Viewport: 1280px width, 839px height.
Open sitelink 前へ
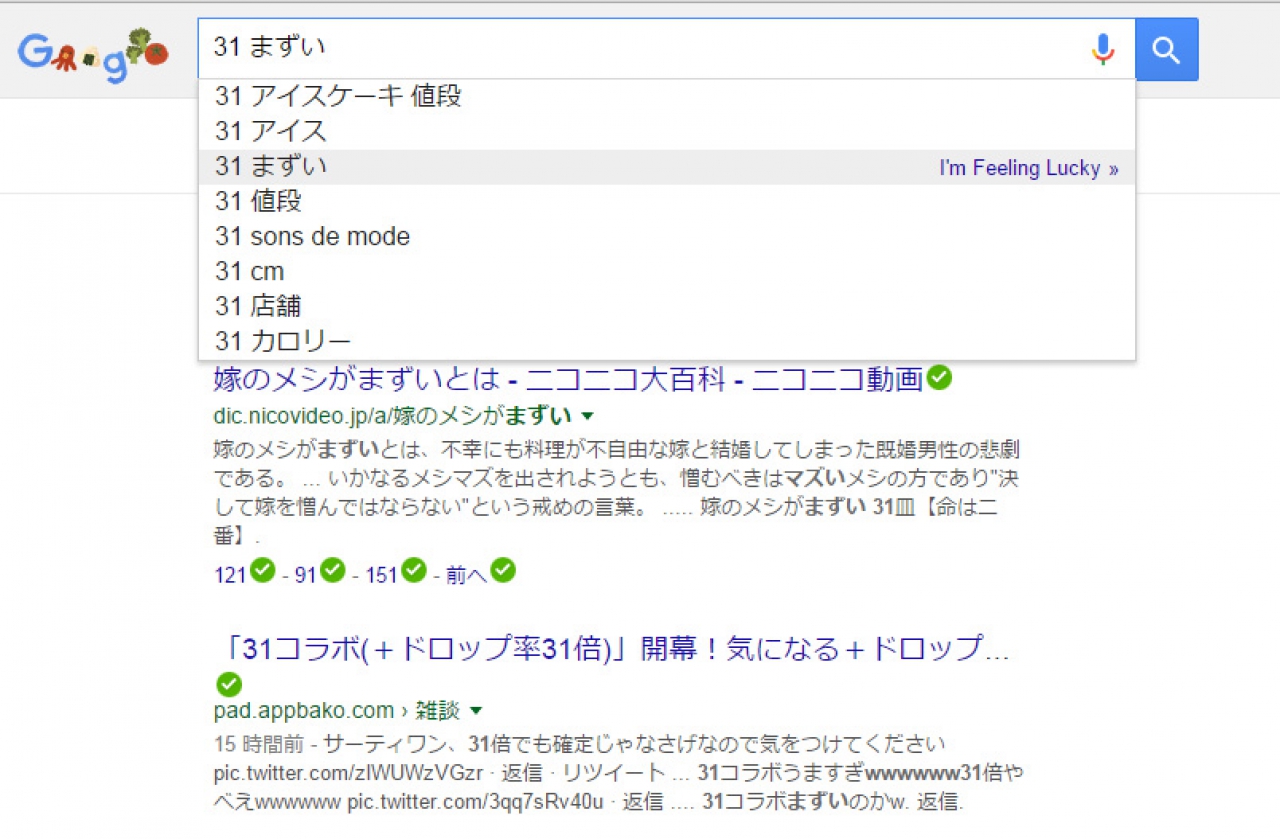[x=467, y=575]
